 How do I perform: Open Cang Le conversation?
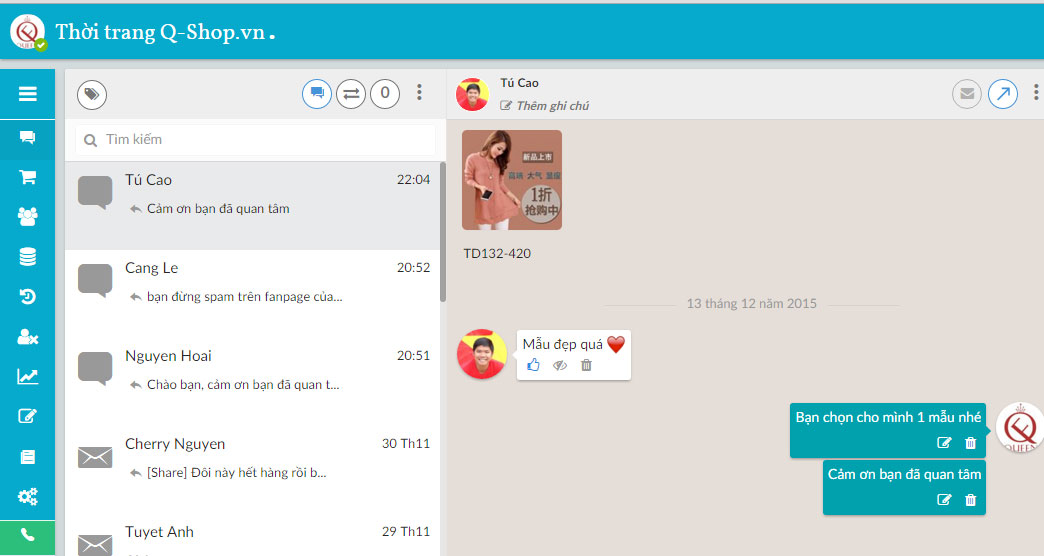pos(253,294)
